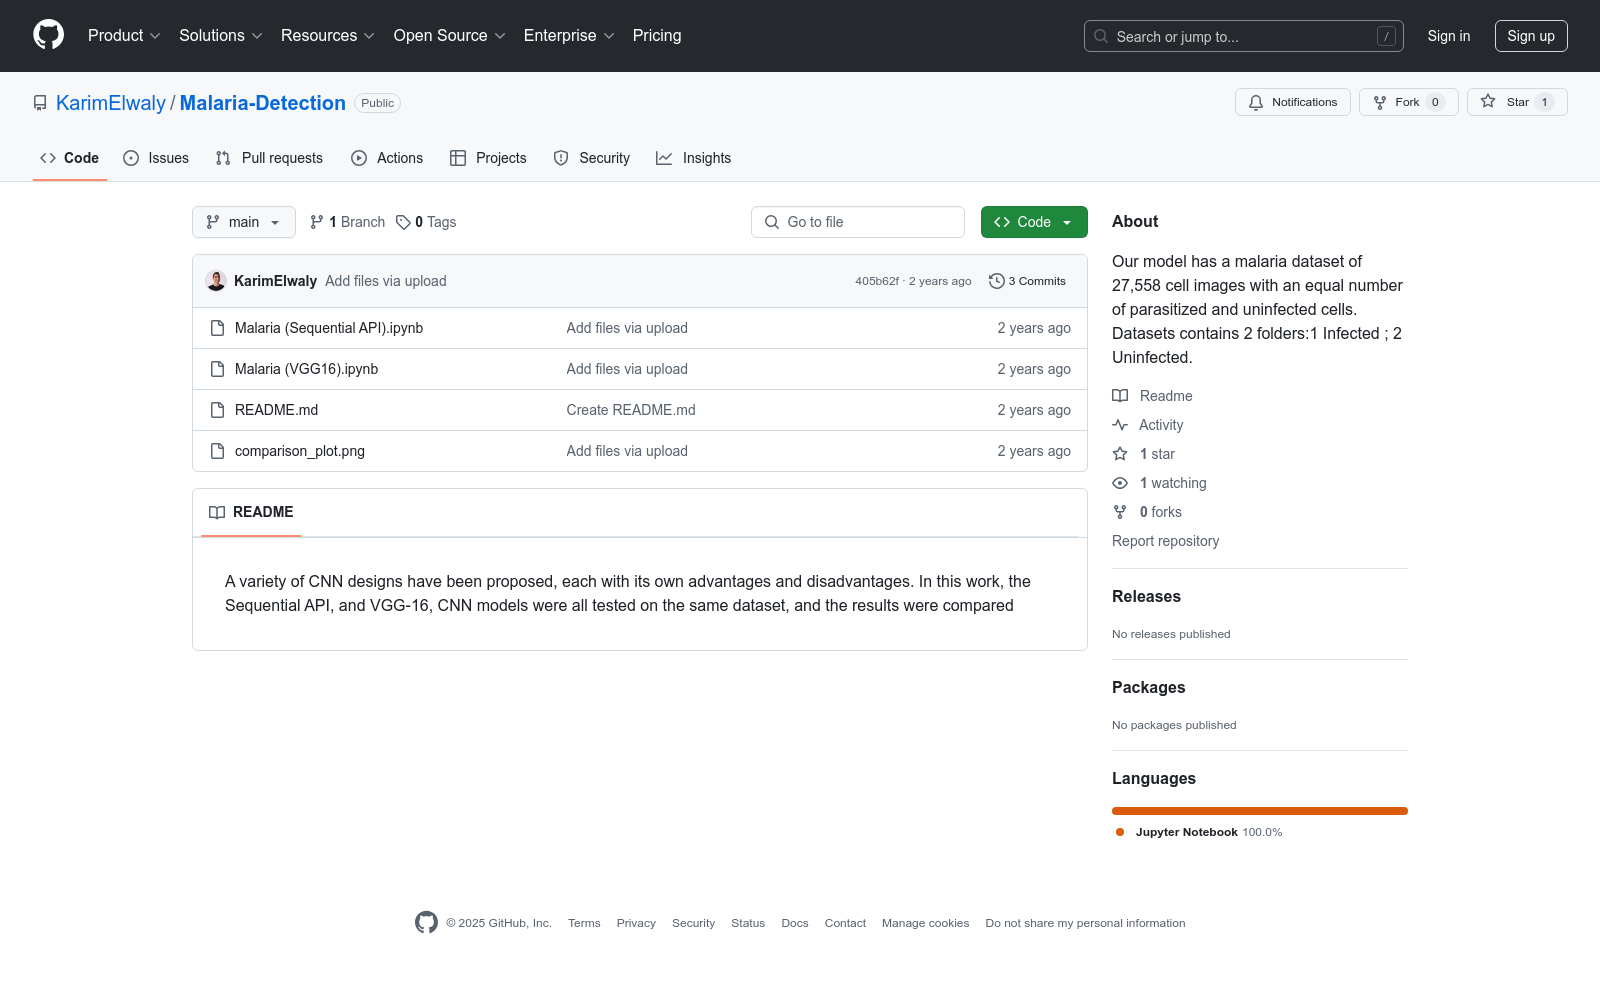Open Malaria (Sequential API).ipynb file
Image resolution: width=1600 pixels, height=1000 pixels.
[329, 328]
